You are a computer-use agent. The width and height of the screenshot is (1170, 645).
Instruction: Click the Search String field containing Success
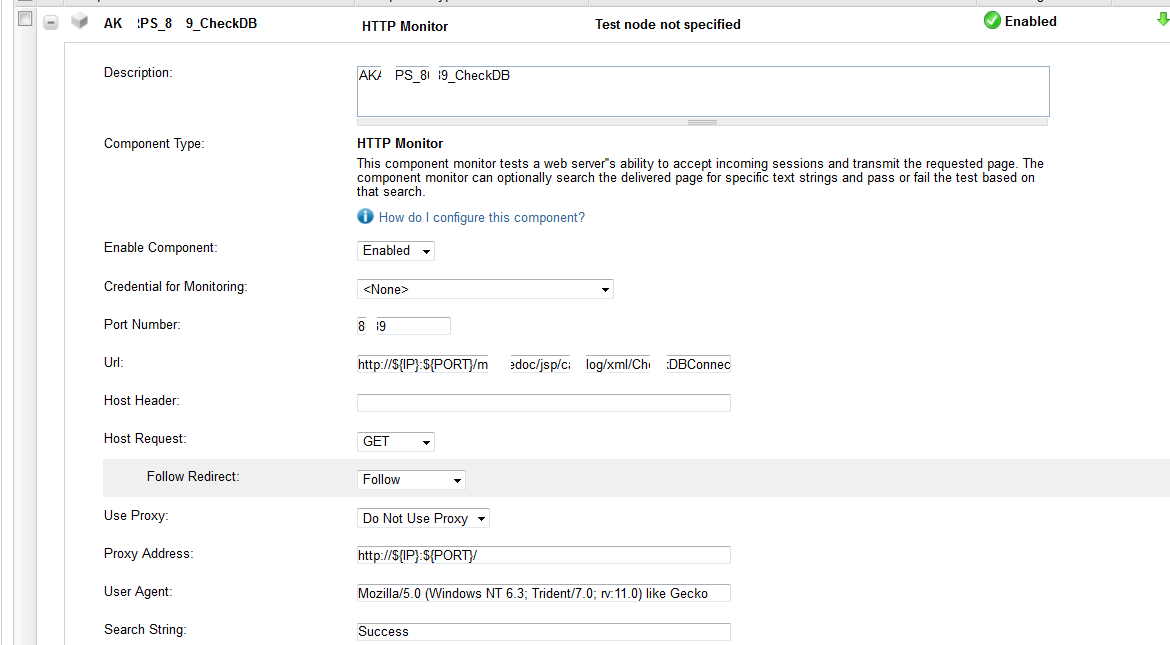(x=543, y=632)
